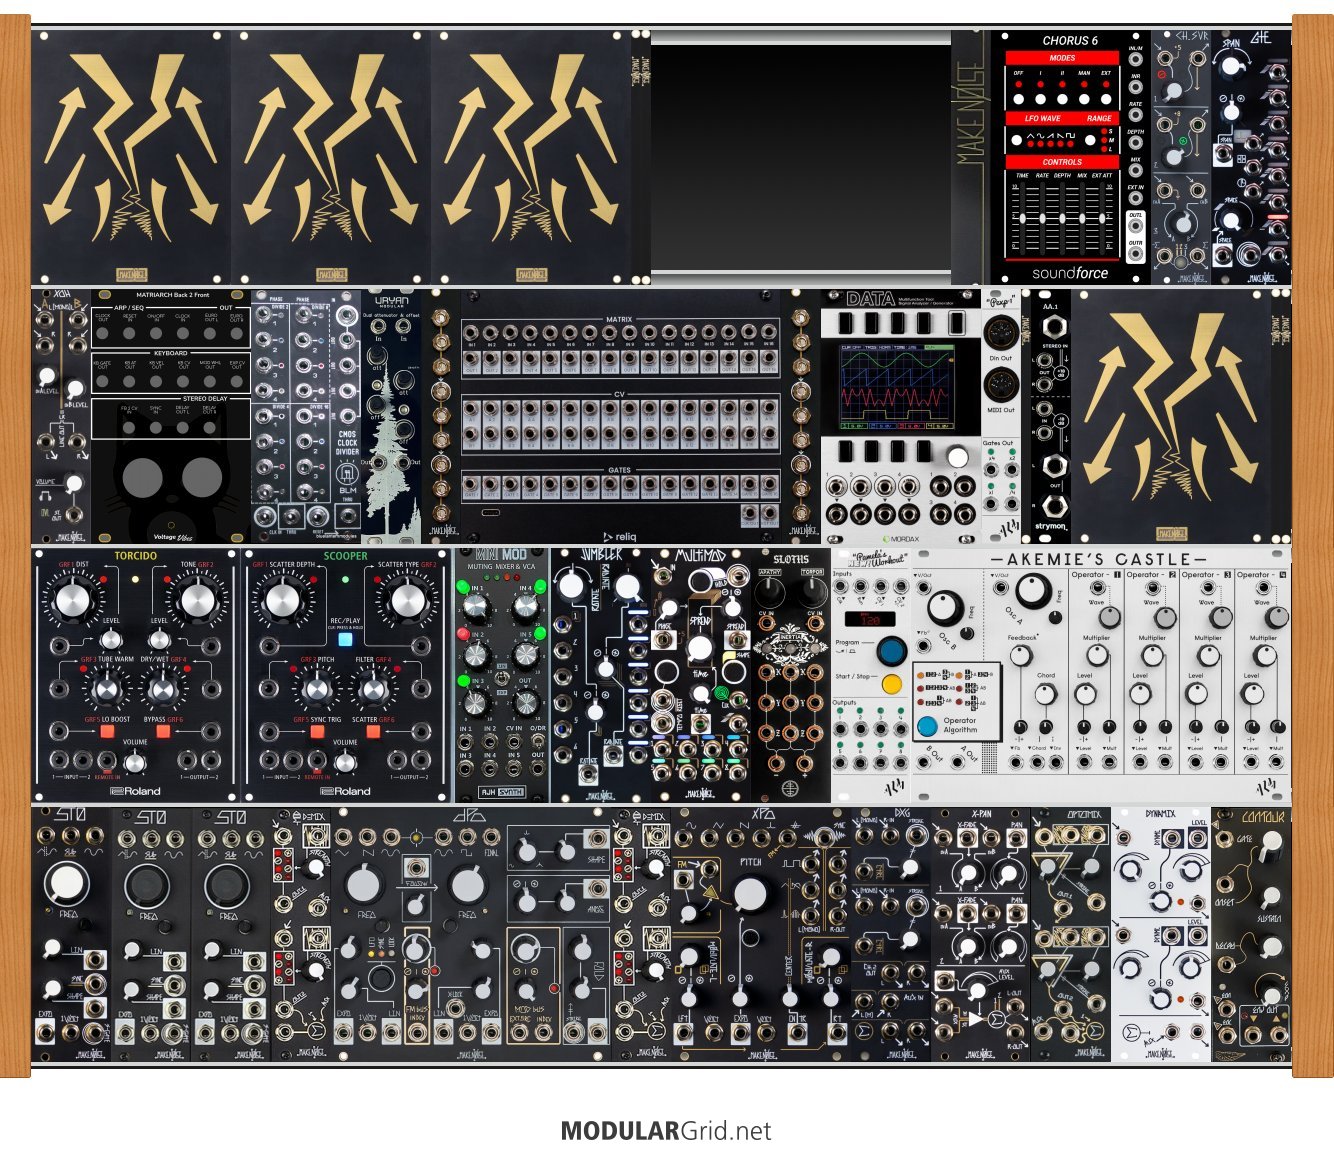Click the TUBE WARM knob on Torcido
Screen dimensions: 1334x1152
click(107, 690)
